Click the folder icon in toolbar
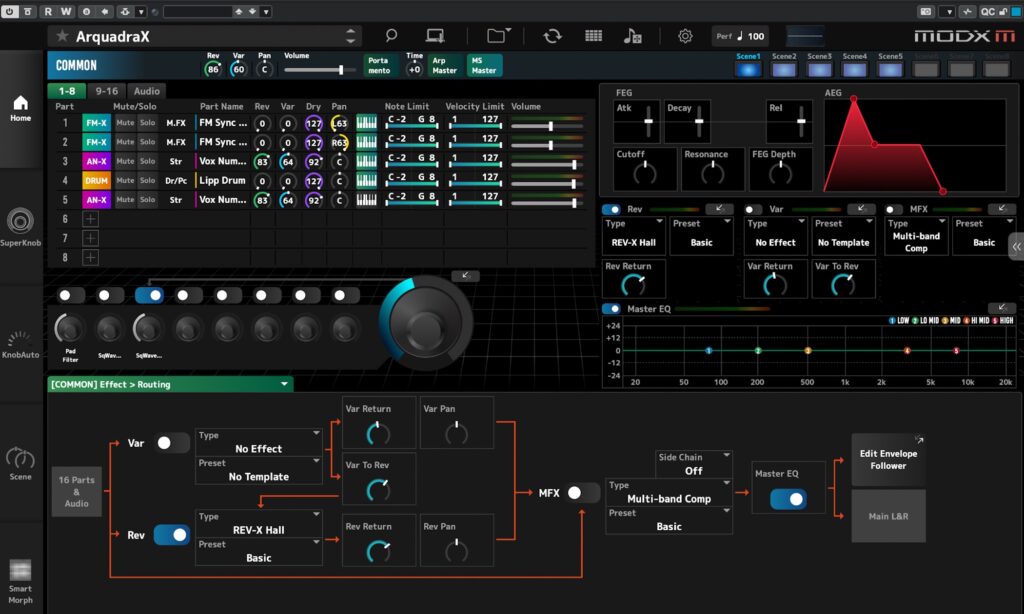The image size is (1024, 614). (x=497, y=36)
